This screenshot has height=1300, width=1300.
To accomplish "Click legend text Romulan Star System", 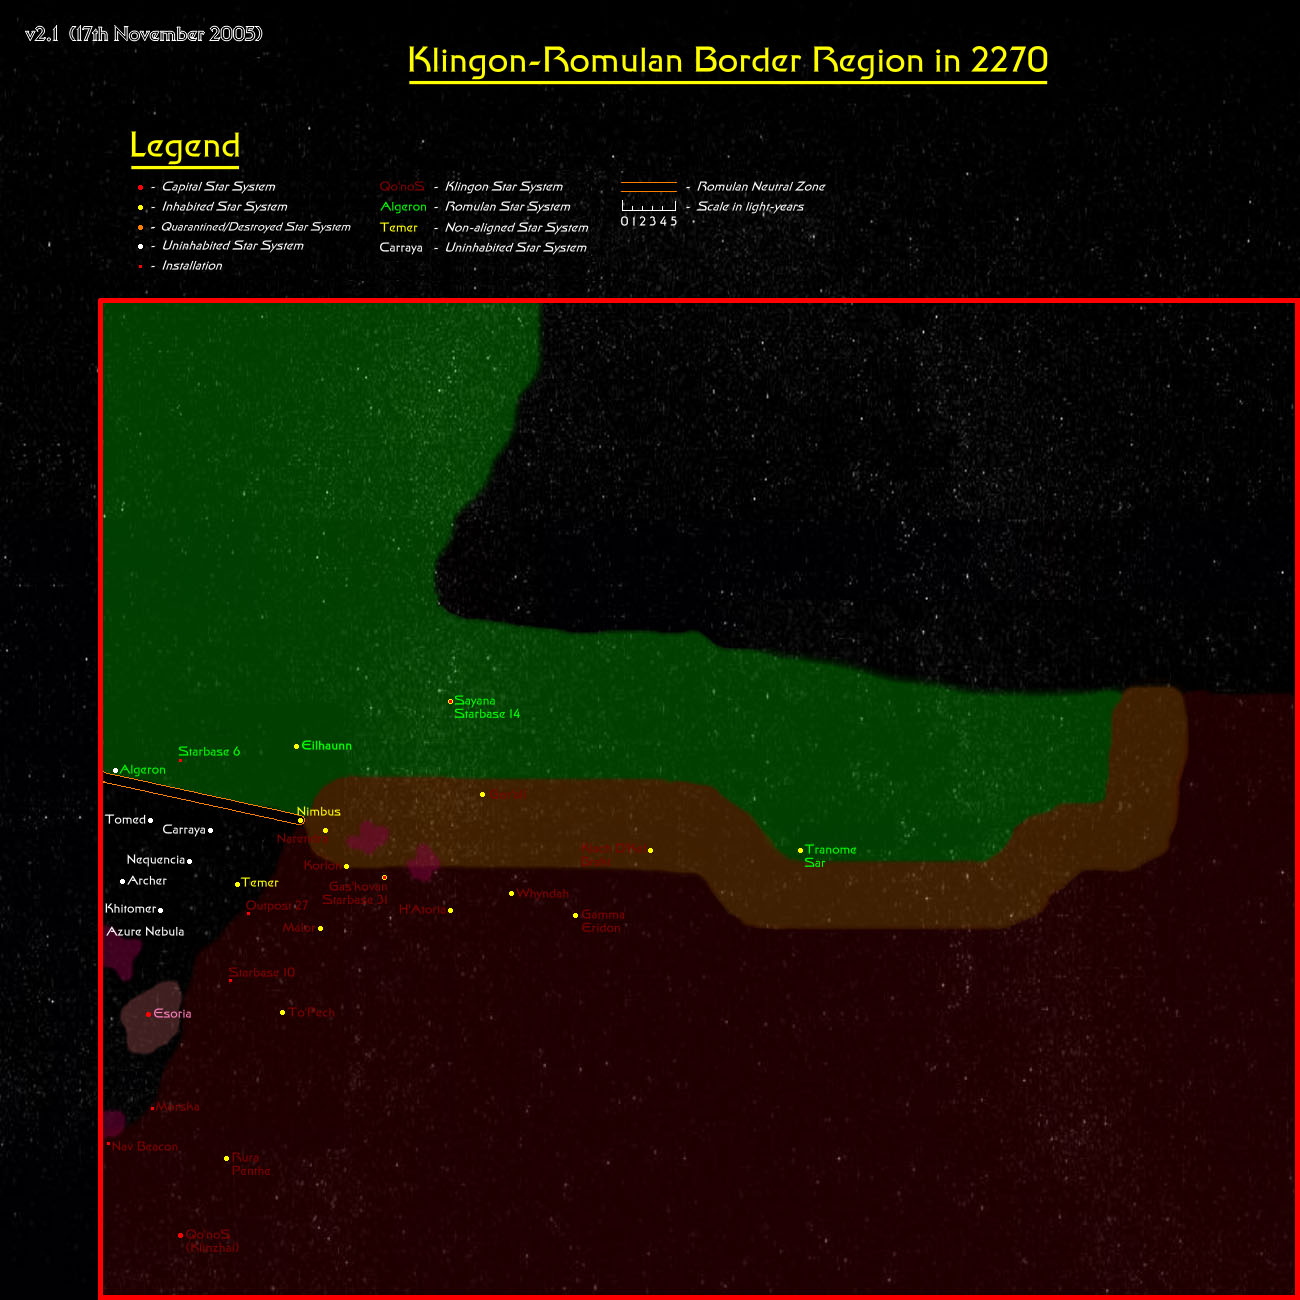I will (x=508, y=207).
